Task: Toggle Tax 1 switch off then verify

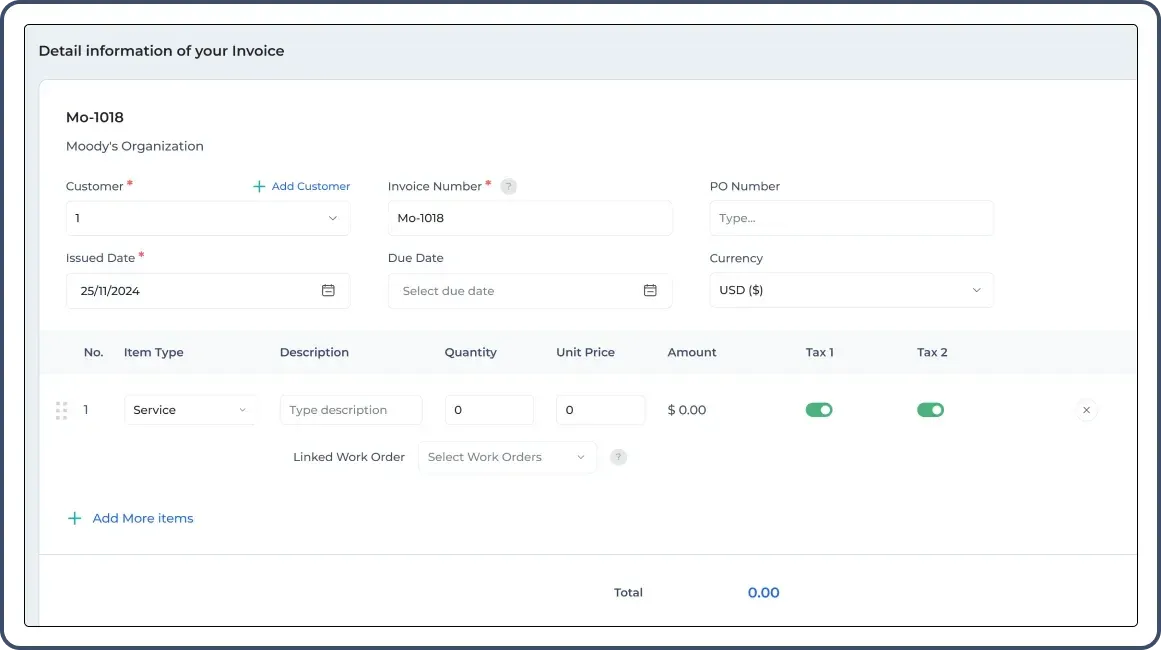Action: click(819, 409)
